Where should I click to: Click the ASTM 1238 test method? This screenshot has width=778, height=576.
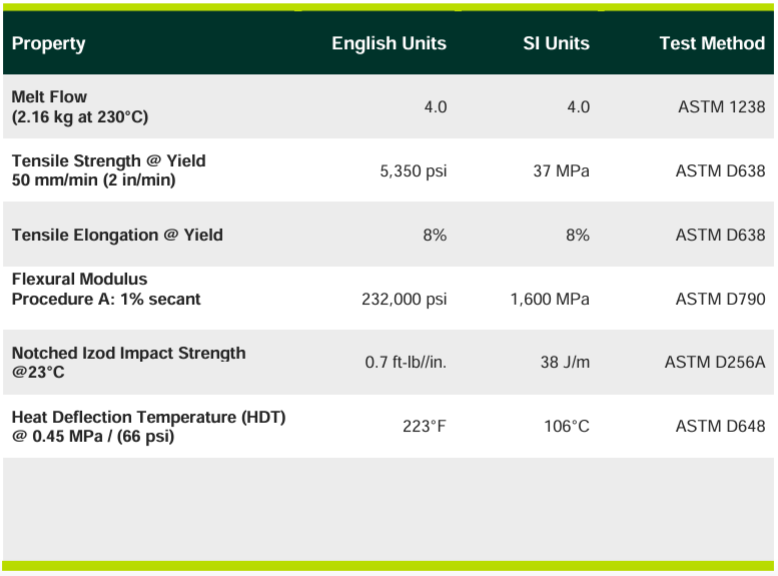tap(720, 107)
